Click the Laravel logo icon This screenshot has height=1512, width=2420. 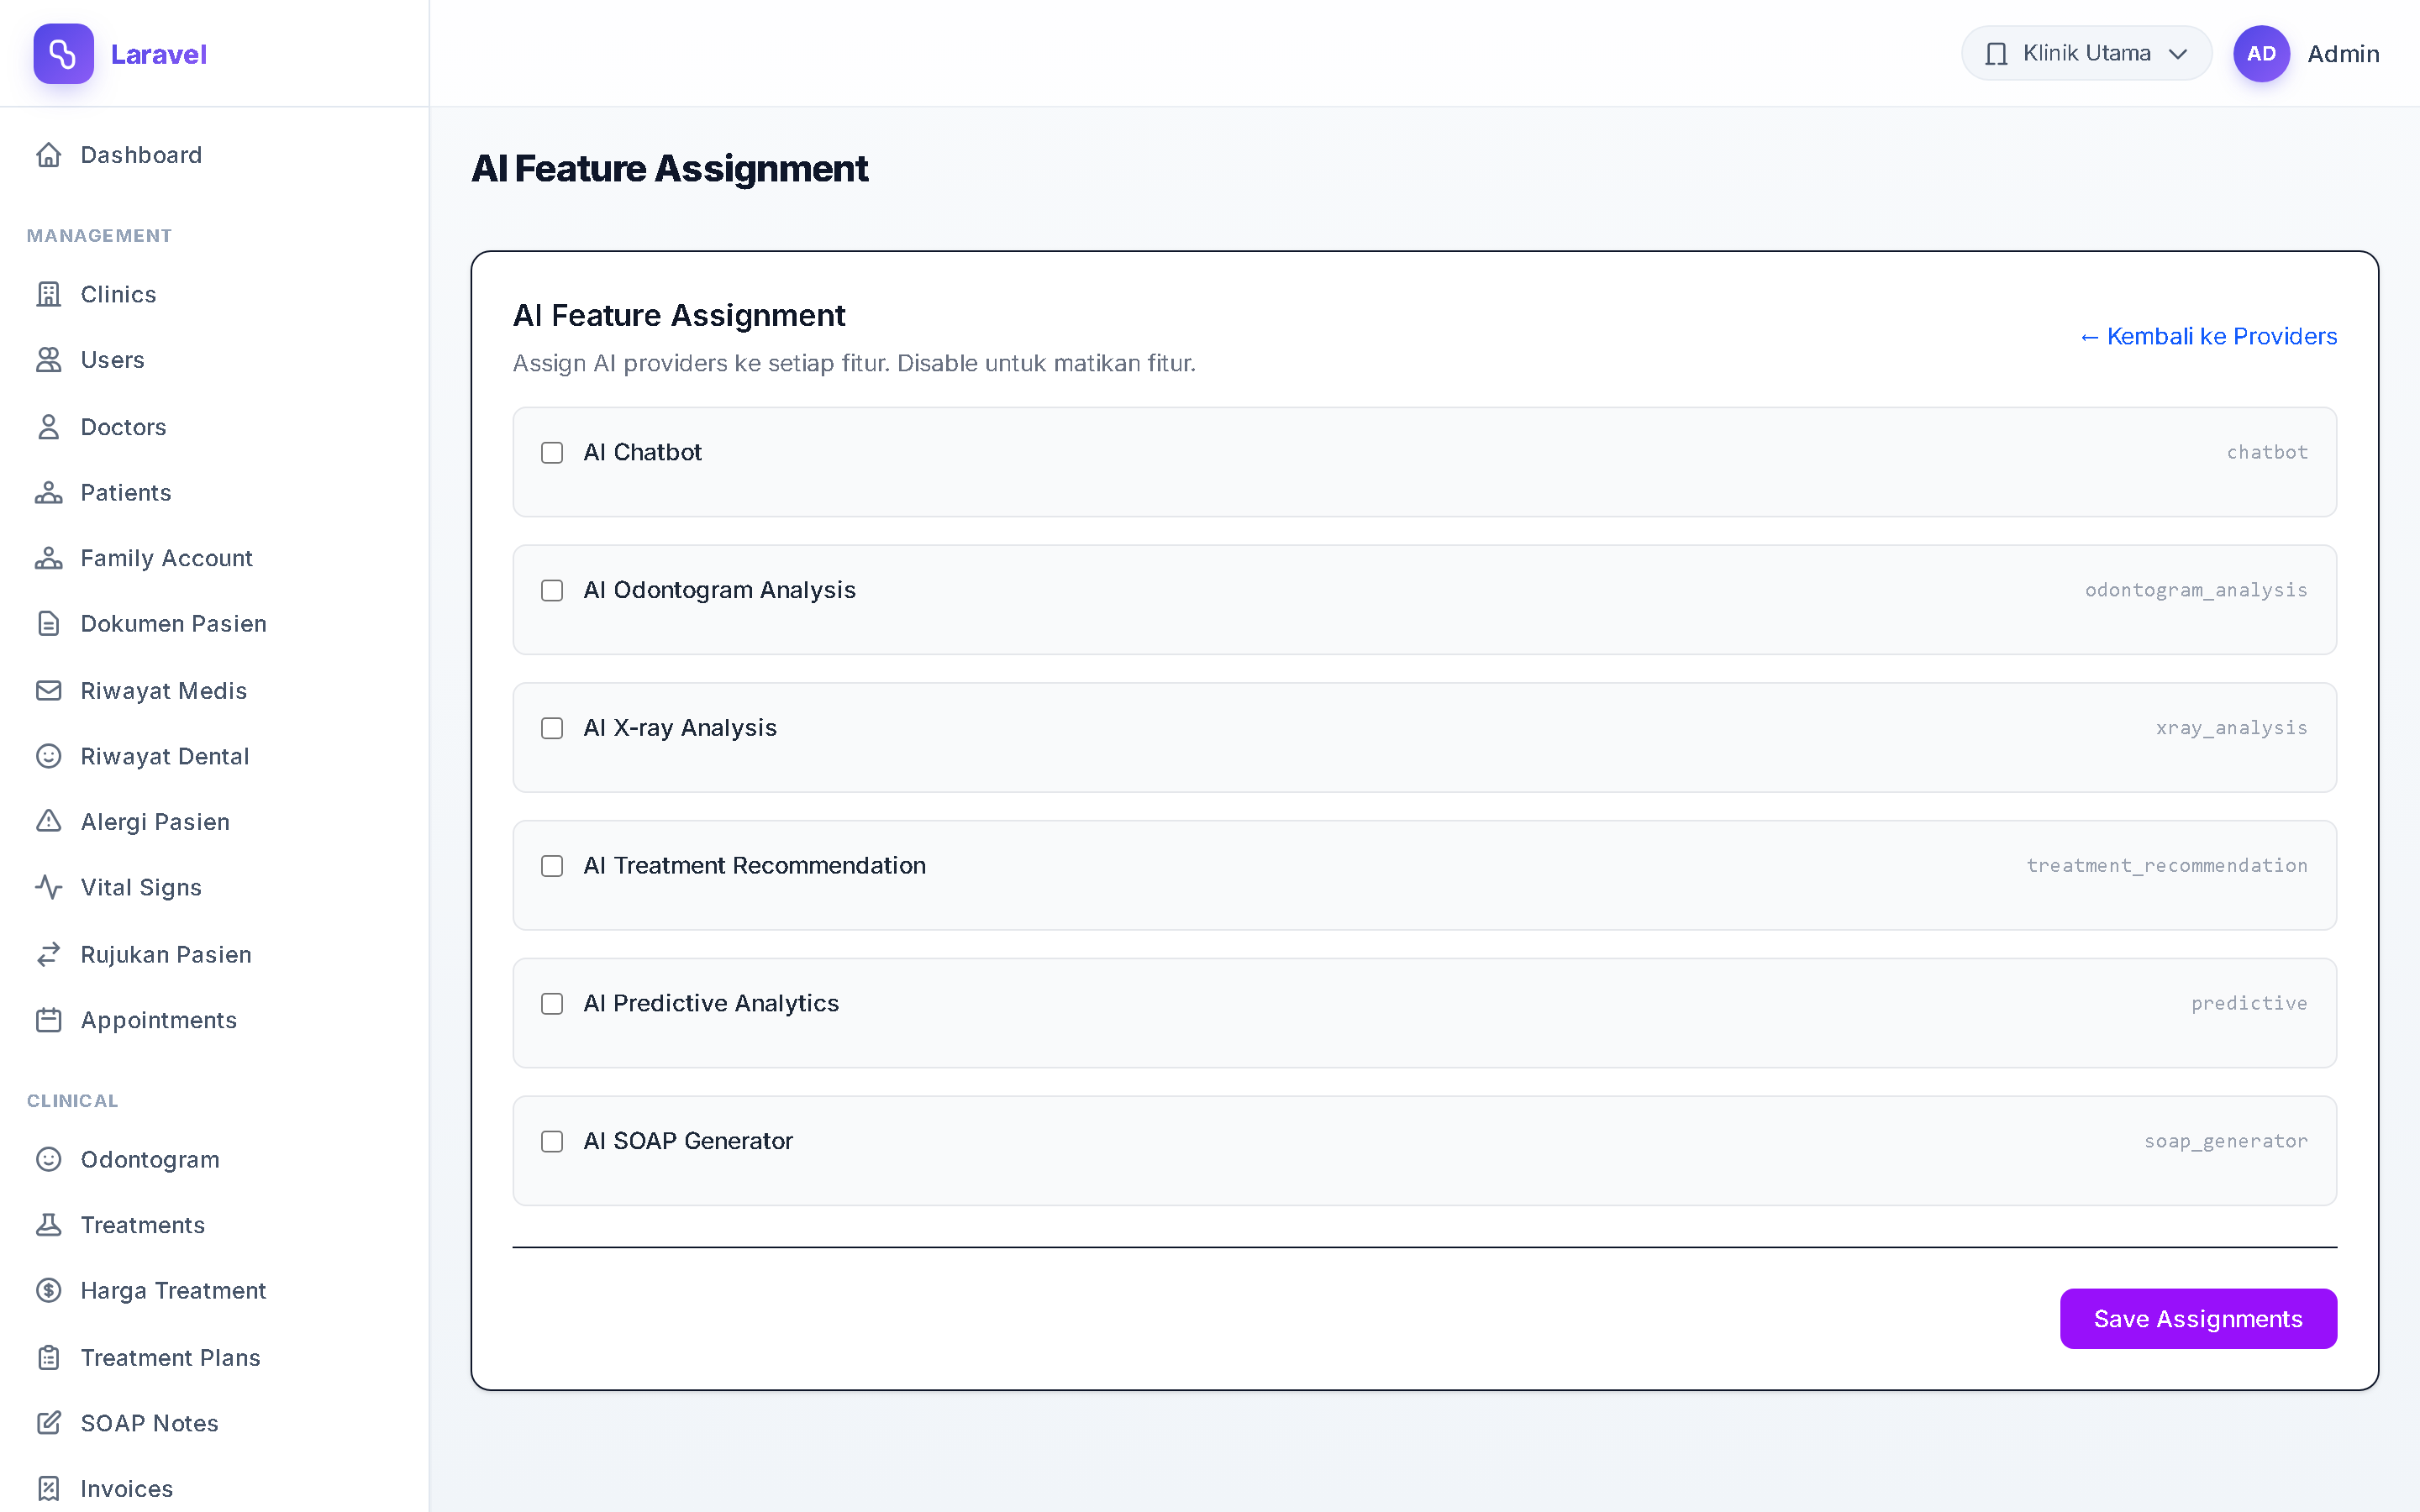pyautogui.click(x=63, y=54)
